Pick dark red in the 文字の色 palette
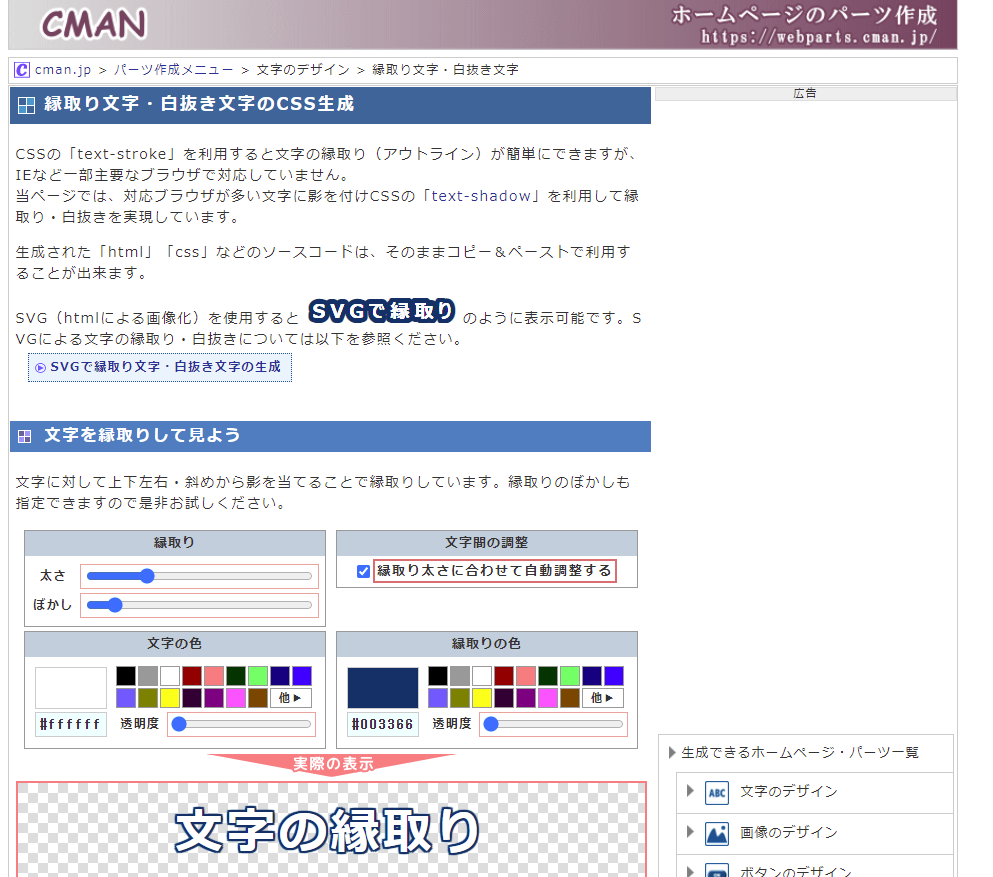 coord(192,676)
